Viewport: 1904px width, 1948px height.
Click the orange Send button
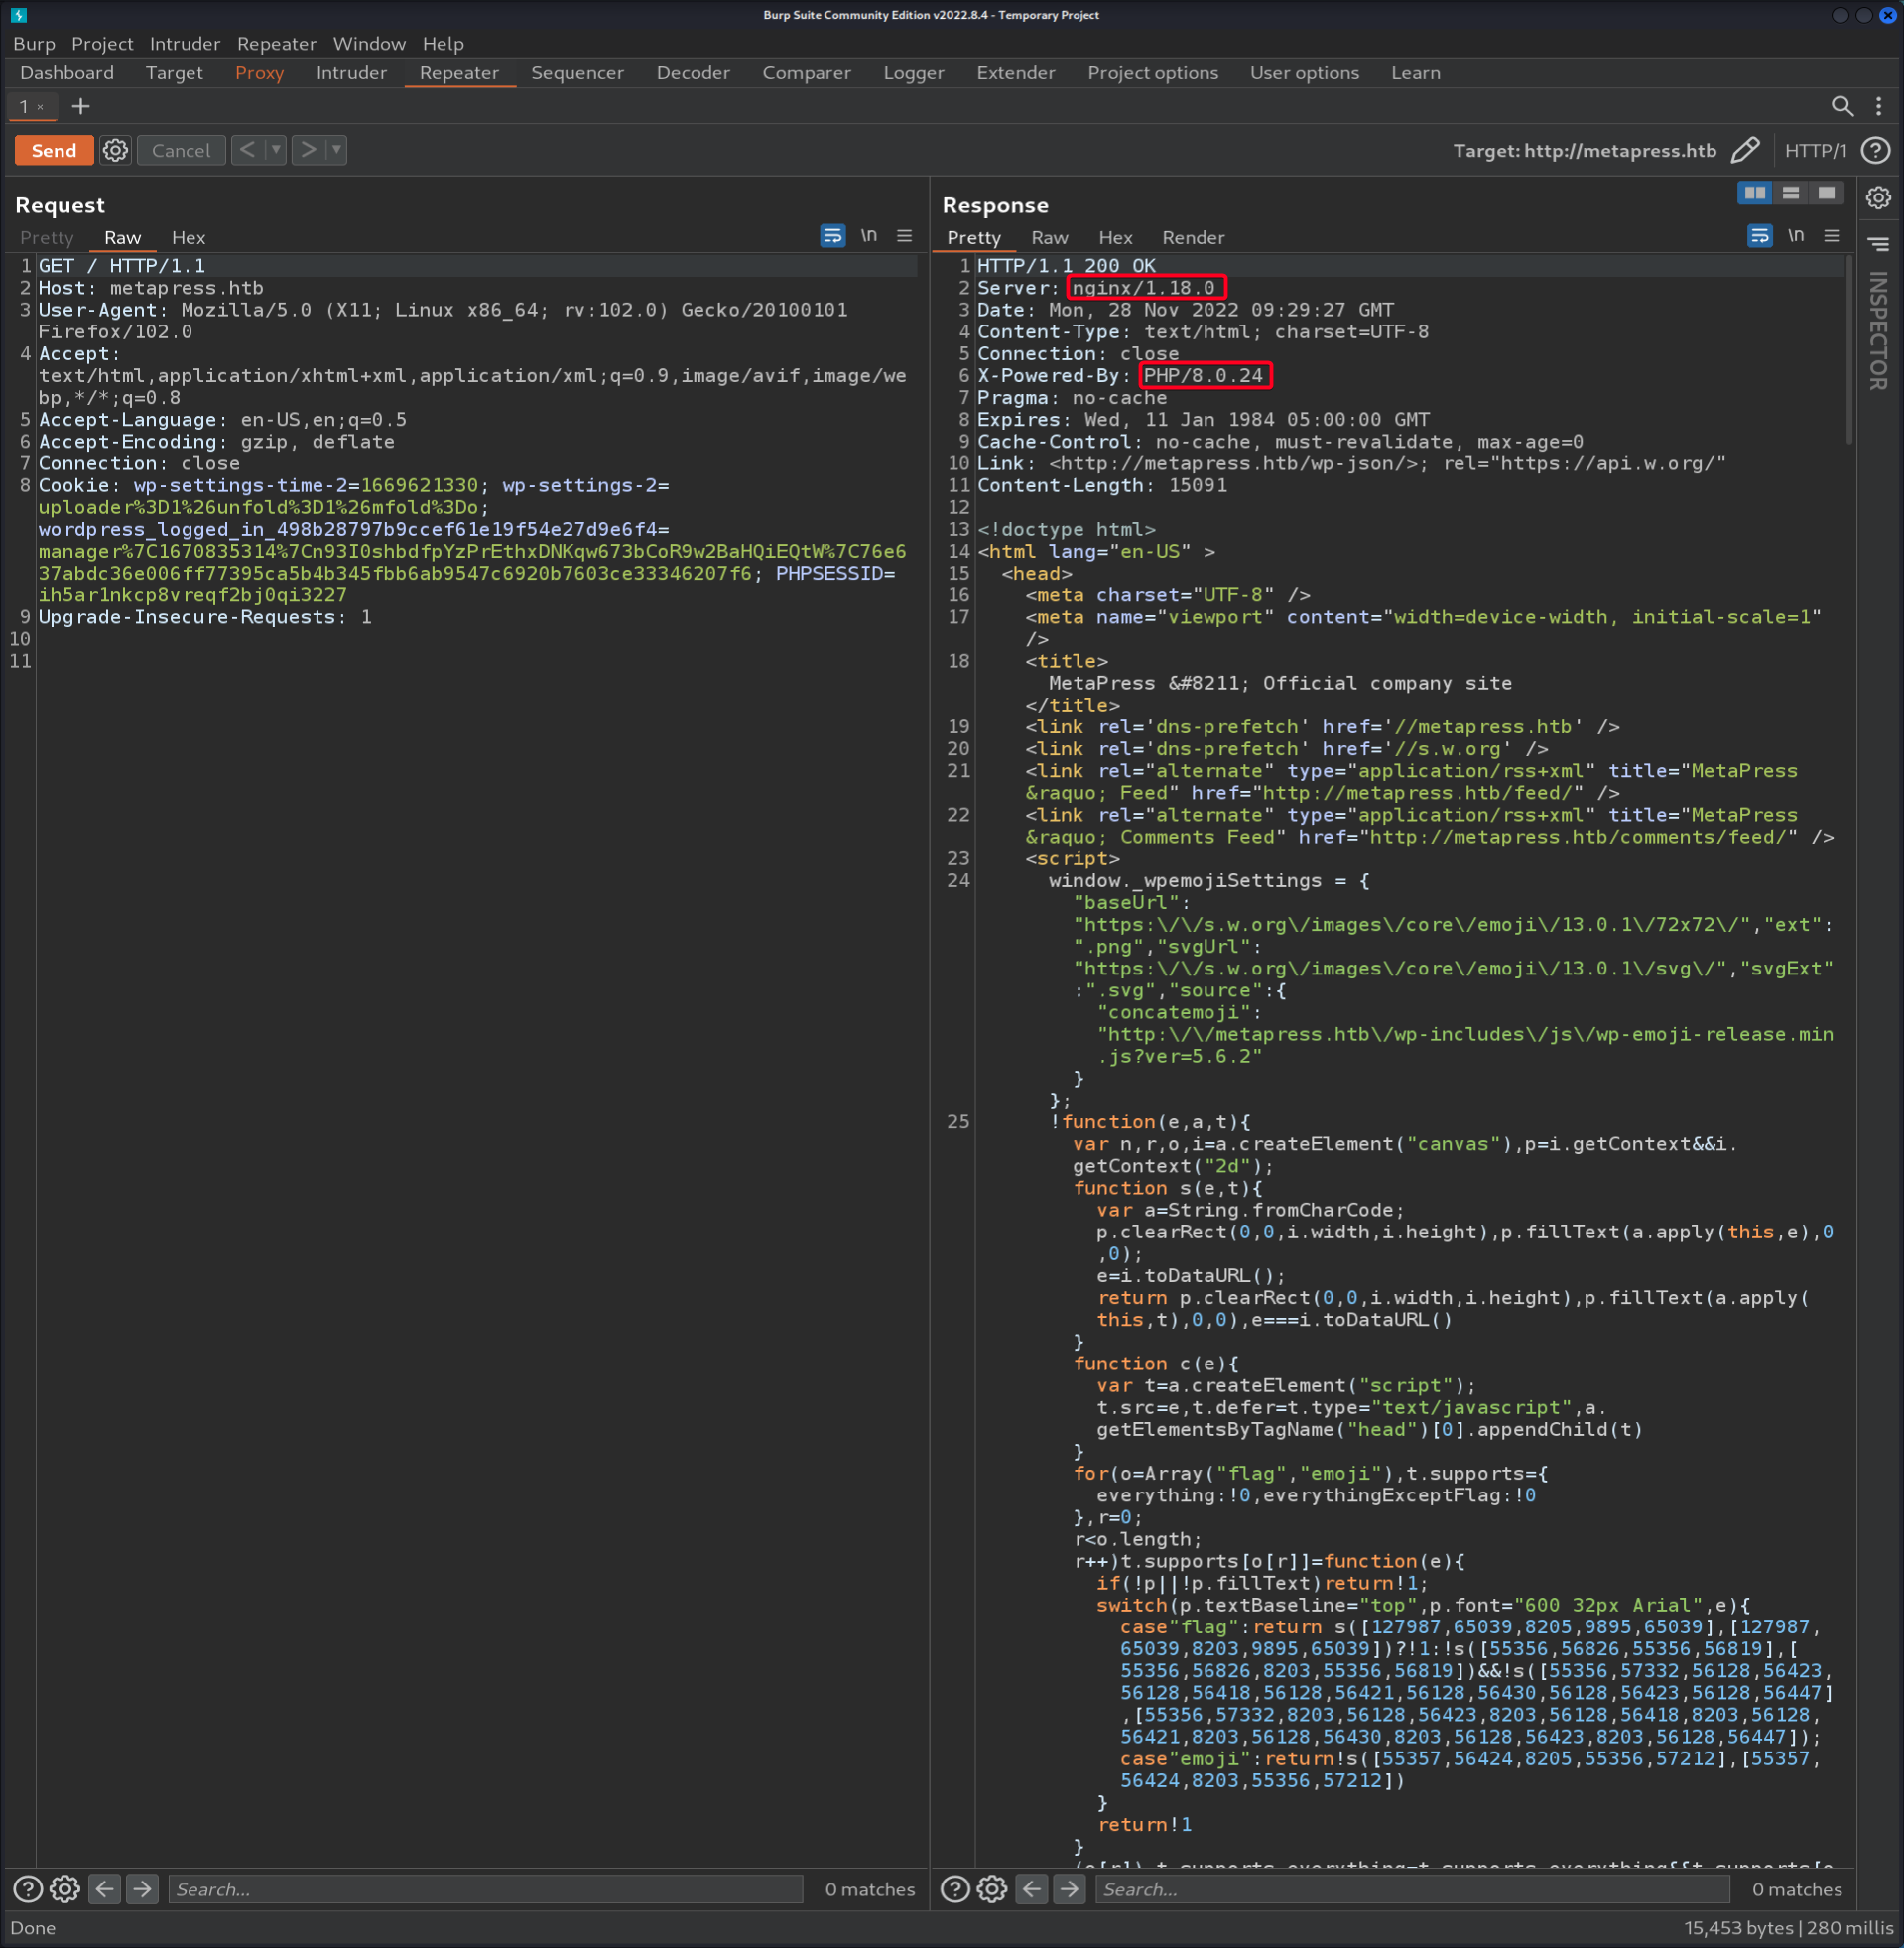pos(54,150)
